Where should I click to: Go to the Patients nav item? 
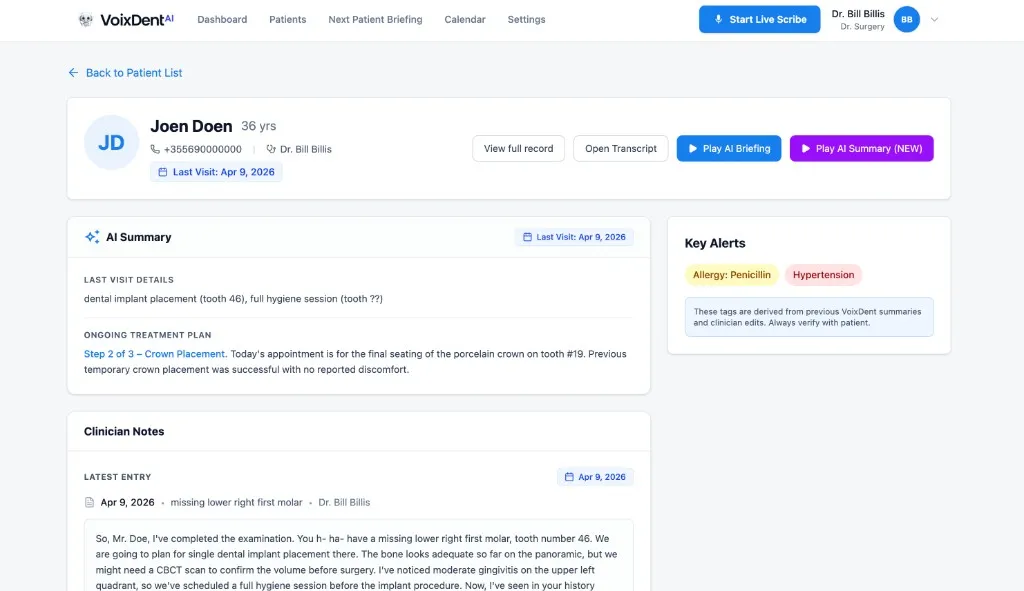click(x=287, y=20)
